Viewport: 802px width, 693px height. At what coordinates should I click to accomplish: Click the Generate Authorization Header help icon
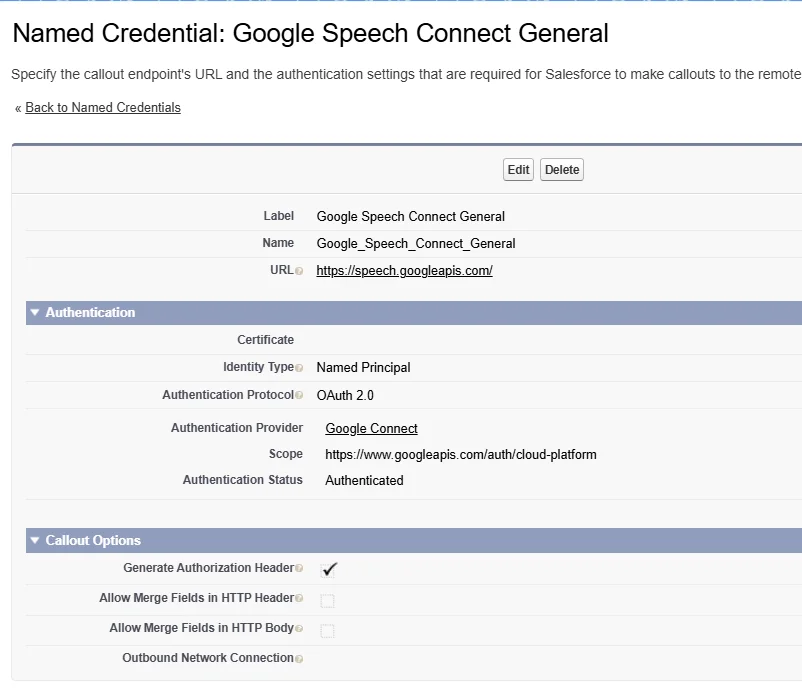[299, 569]
